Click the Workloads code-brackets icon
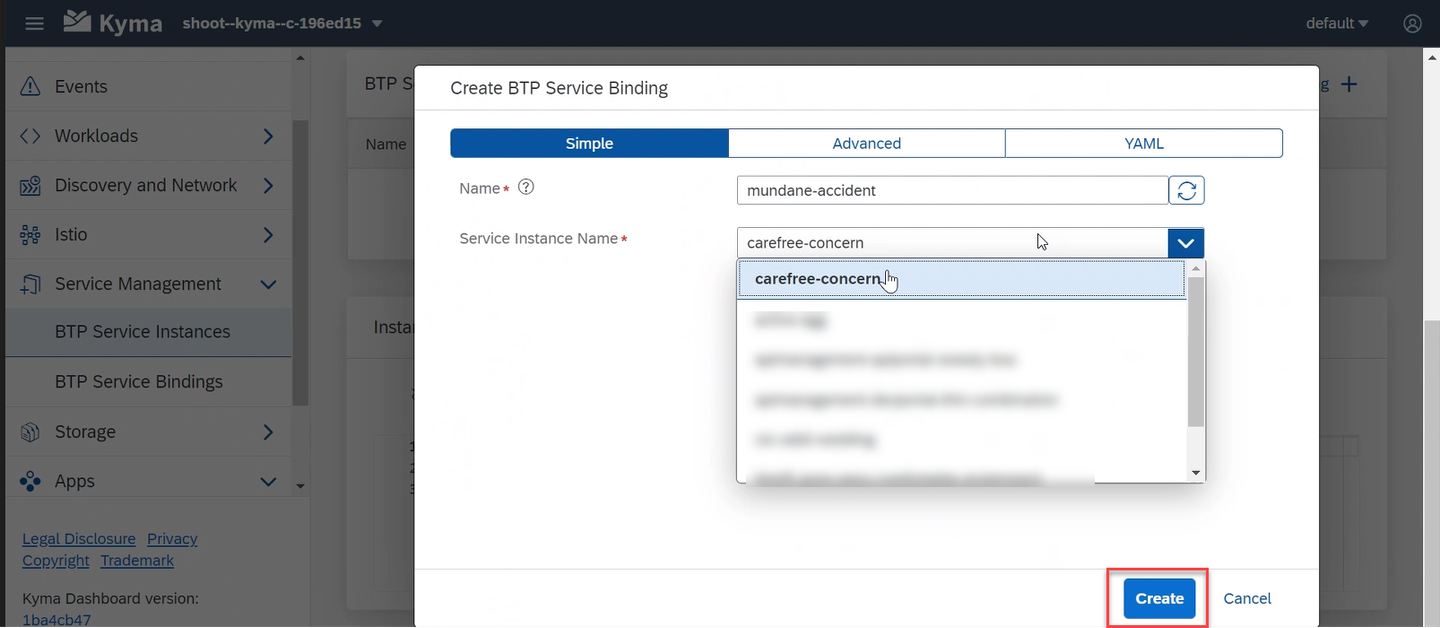The height and width of the screenshot is (628, 1440). click(x=30, y=136)
